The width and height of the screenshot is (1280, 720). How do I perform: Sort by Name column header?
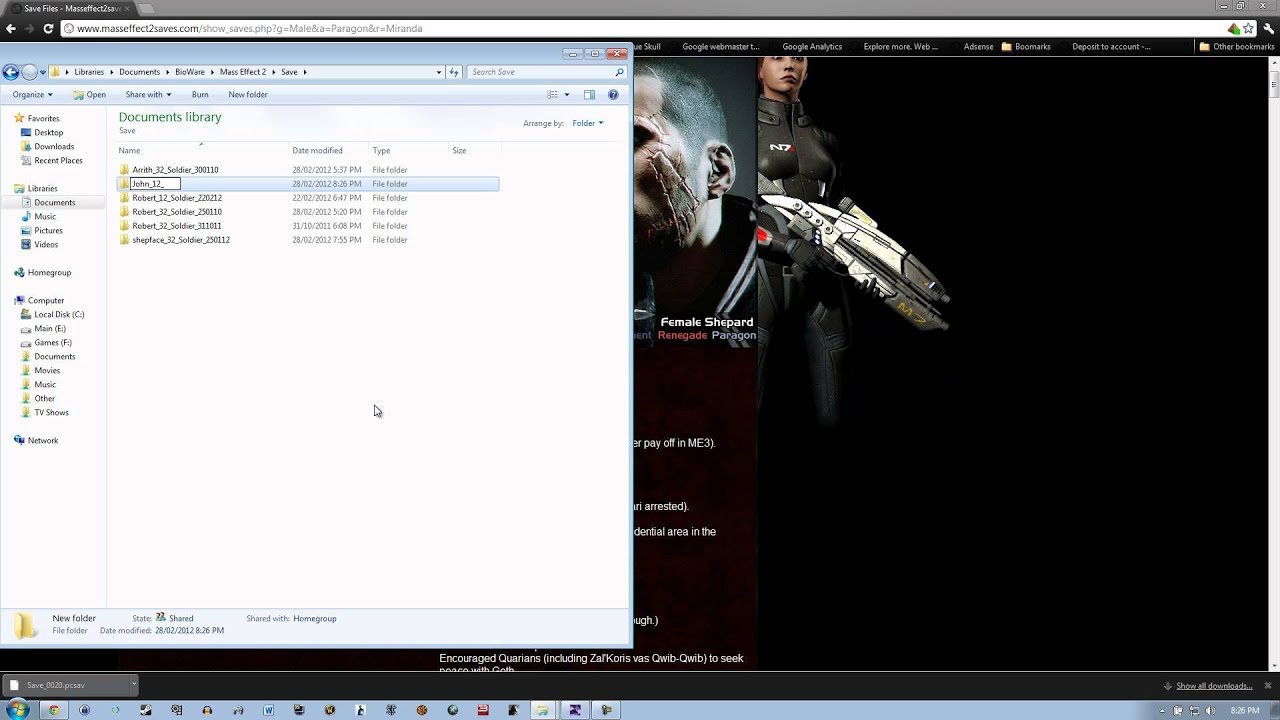click(x=200, y=150)
